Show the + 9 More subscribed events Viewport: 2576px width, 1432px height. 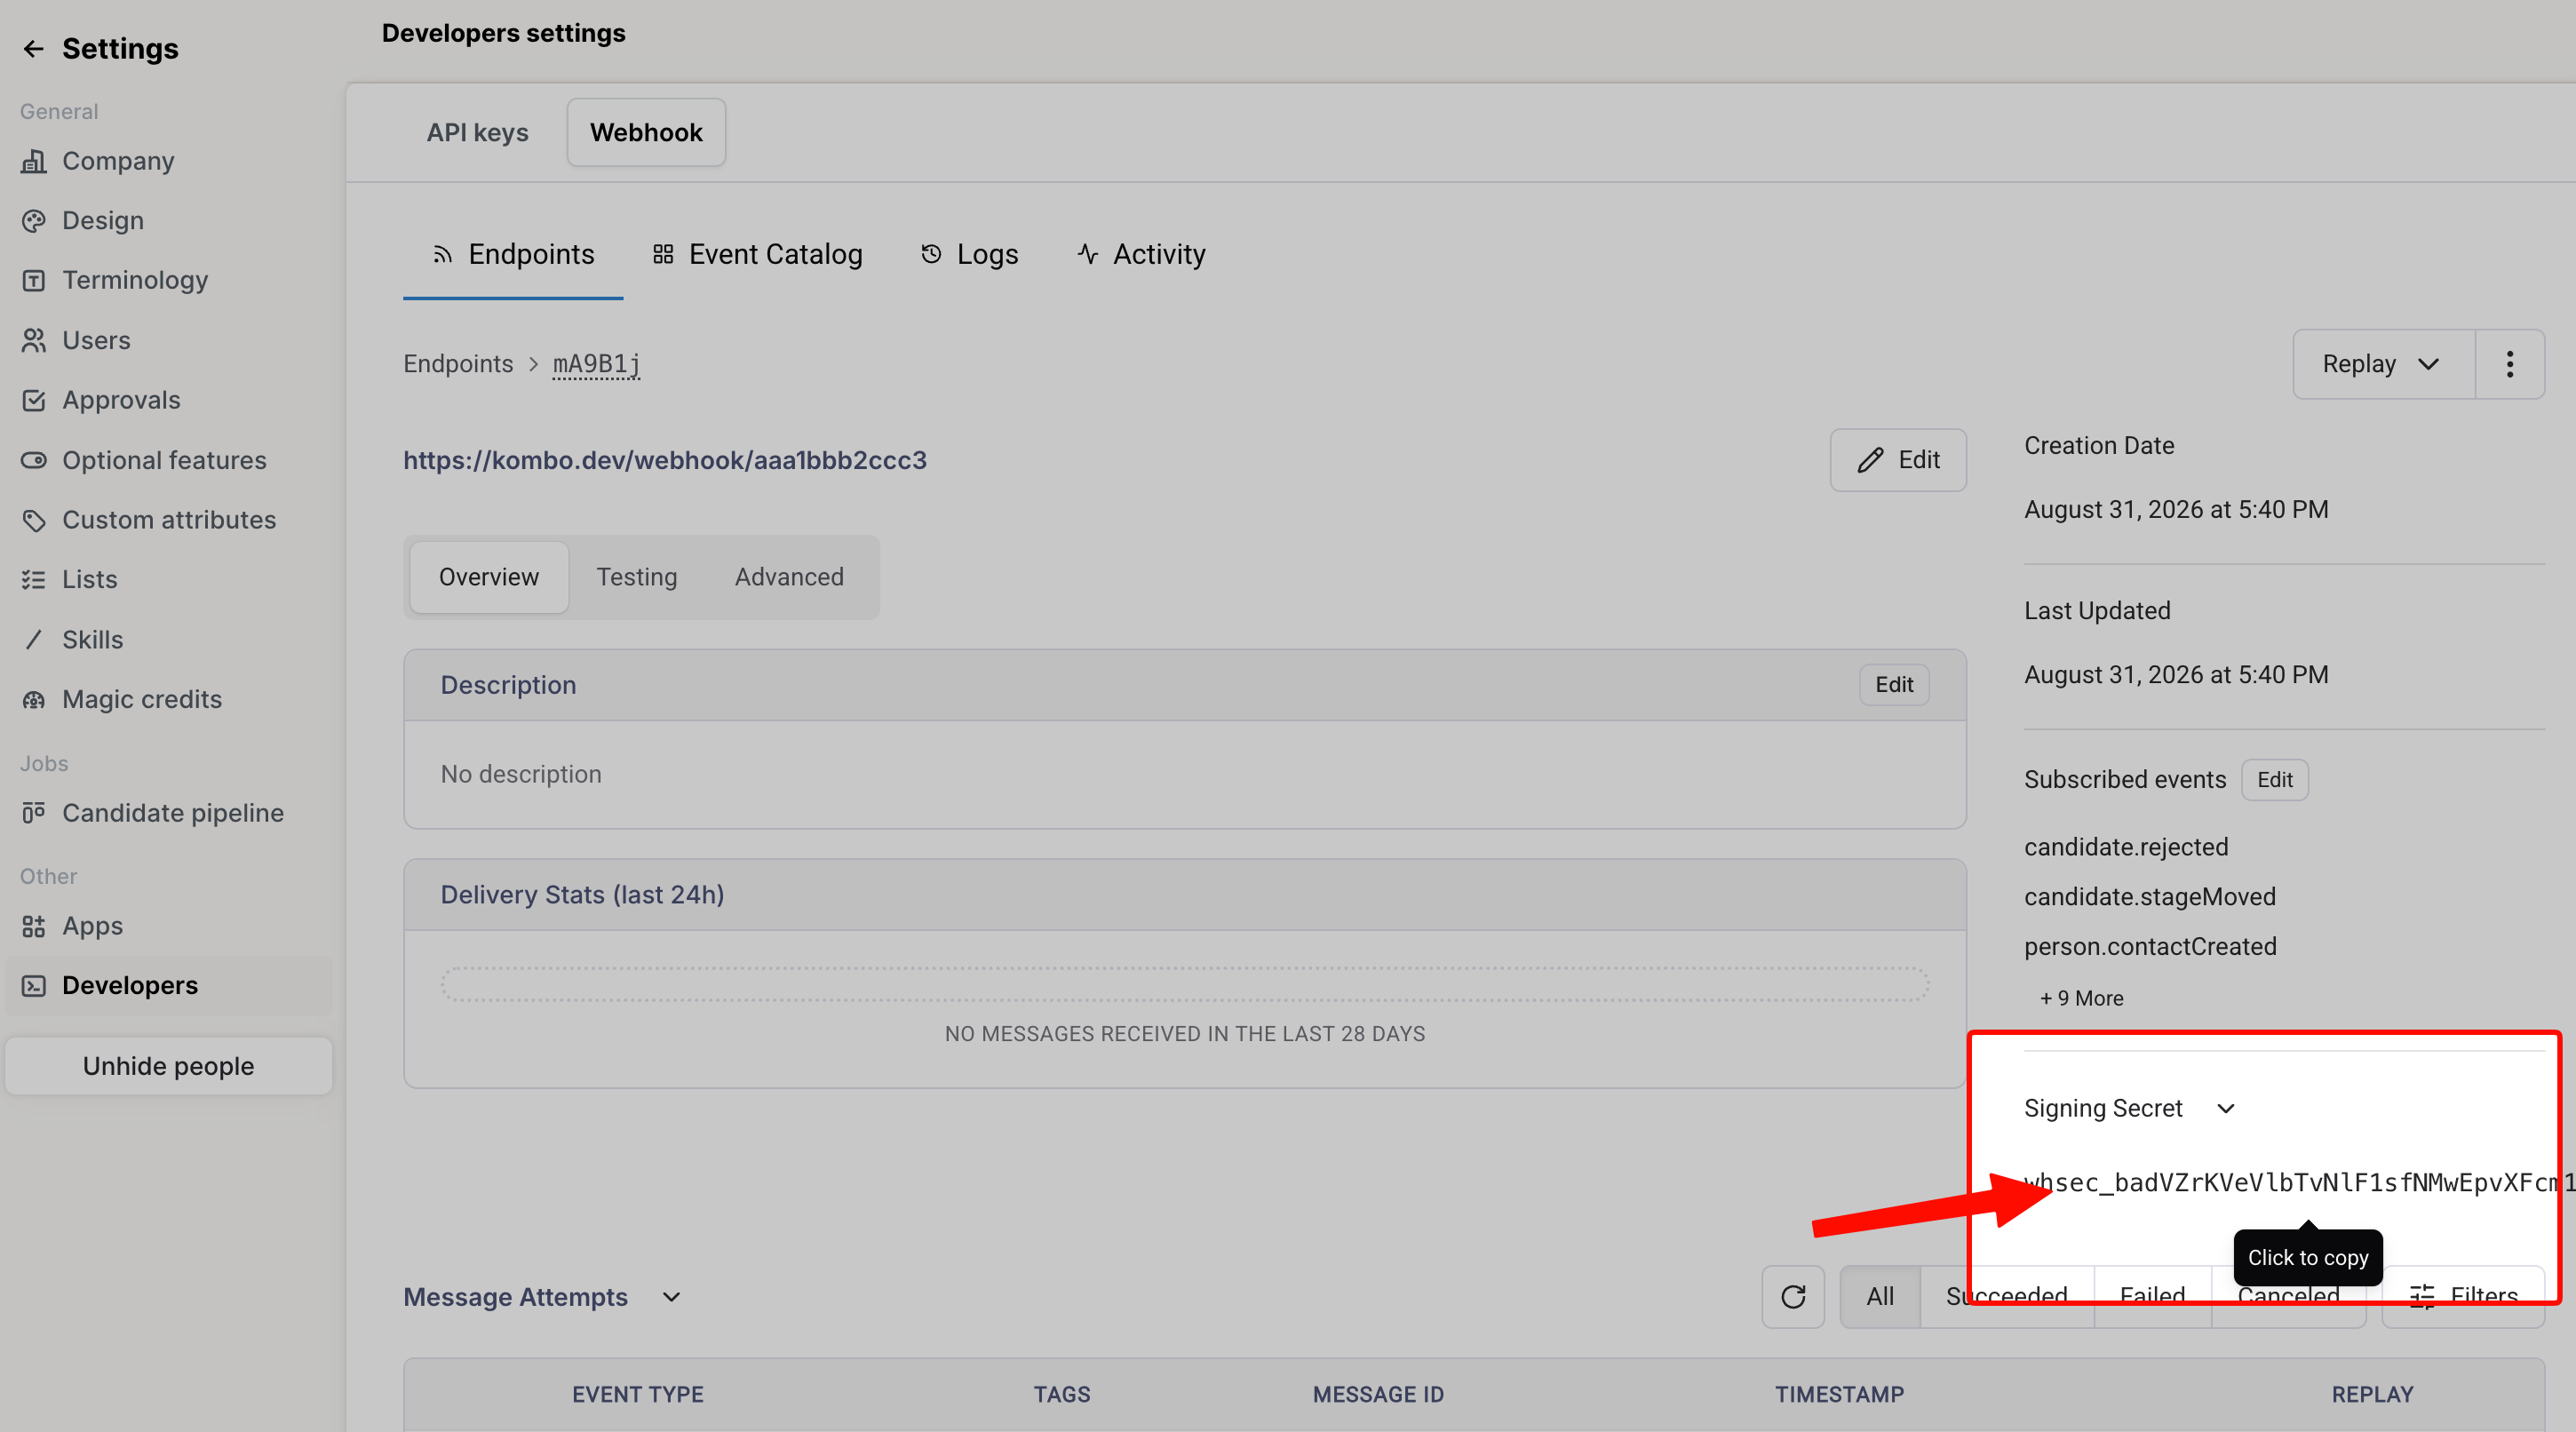2081,998
